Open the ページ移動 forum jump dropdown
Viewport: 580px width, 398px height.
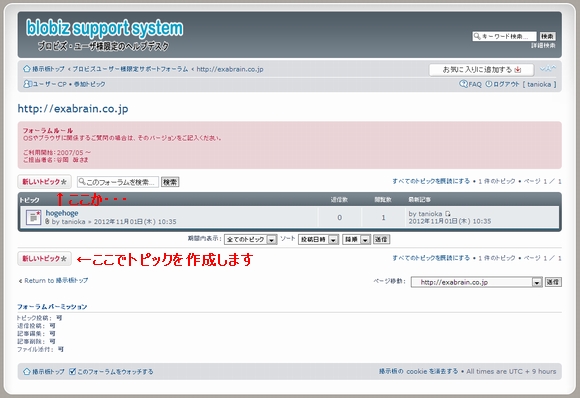pyautogui.click(x=476, y=282)
